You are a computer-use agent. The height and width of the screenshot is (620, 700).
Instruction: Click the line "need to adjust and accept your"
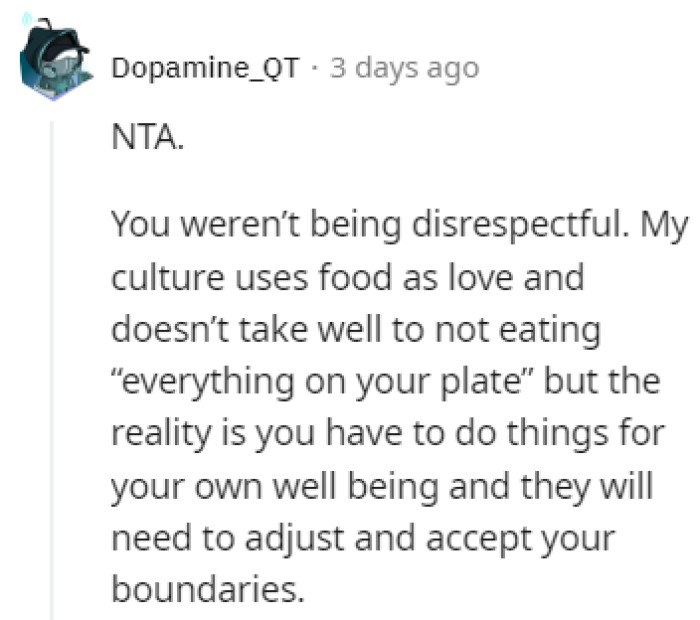[x=363, y=540]
